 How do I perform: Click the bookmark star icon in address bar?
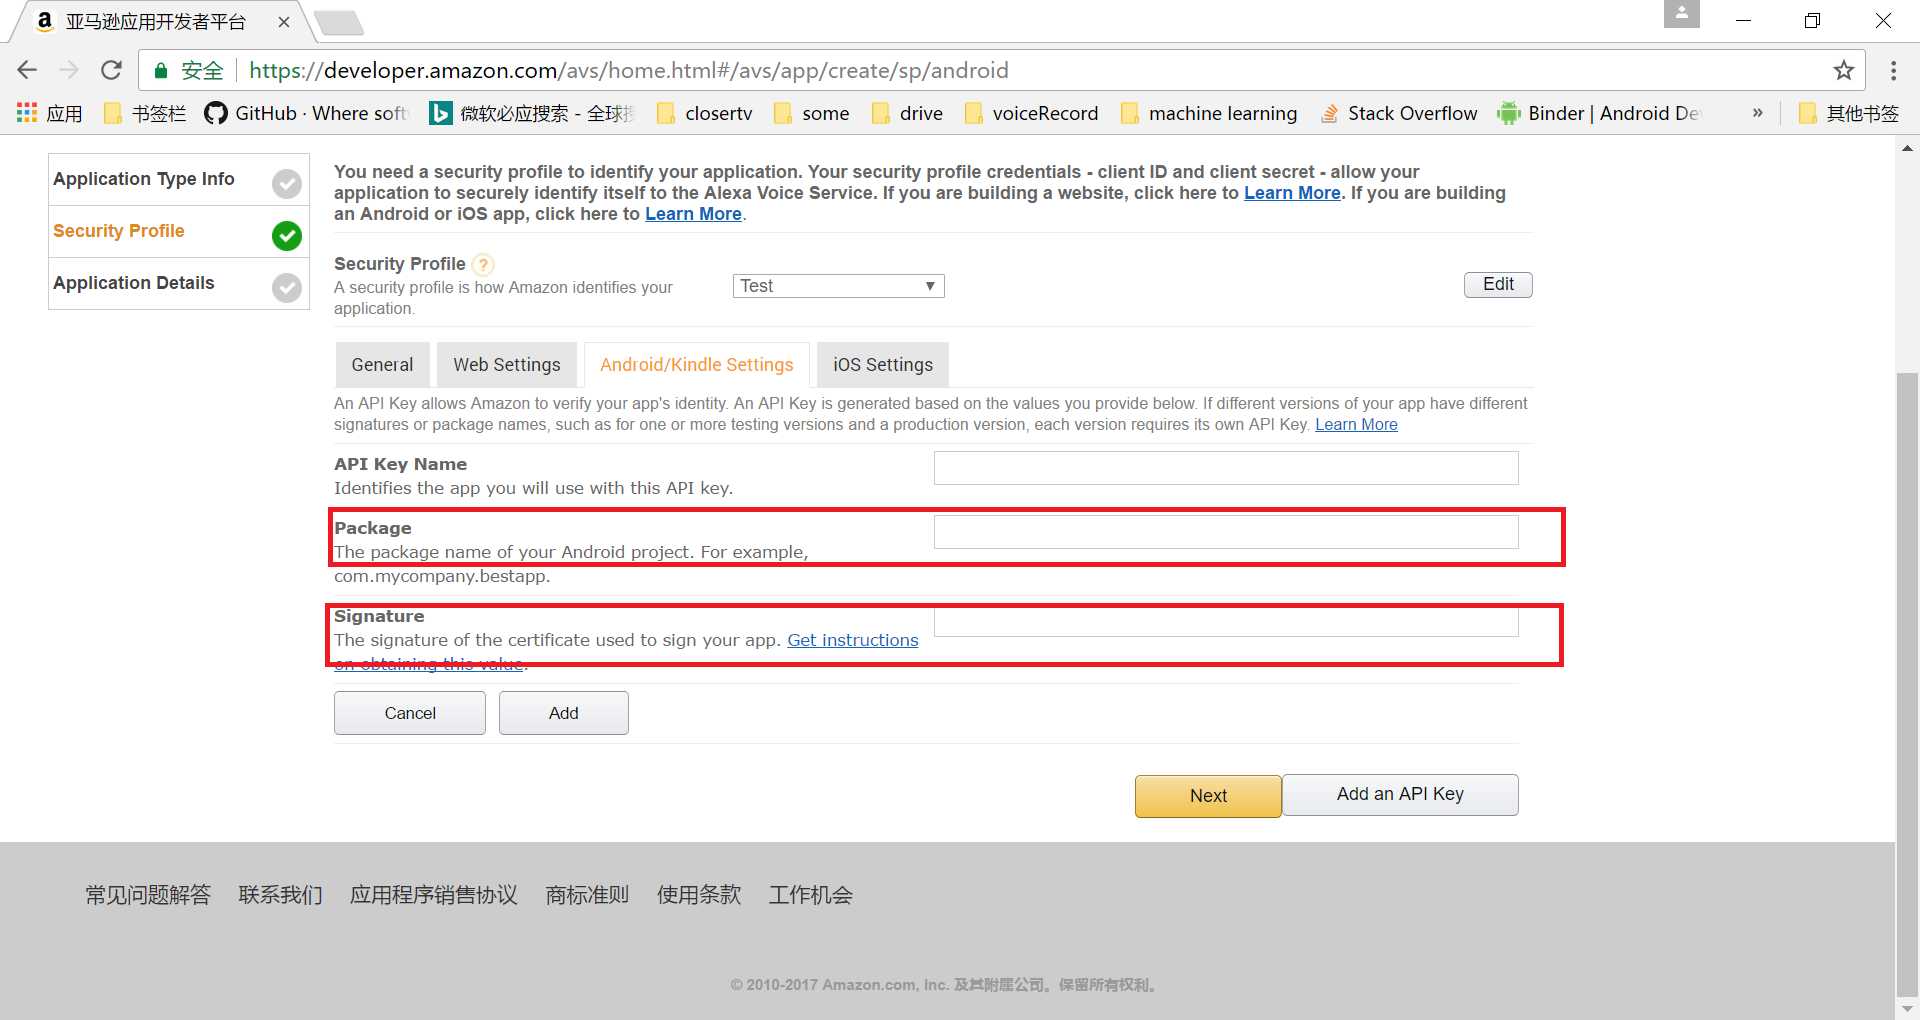coord(1843,70)
